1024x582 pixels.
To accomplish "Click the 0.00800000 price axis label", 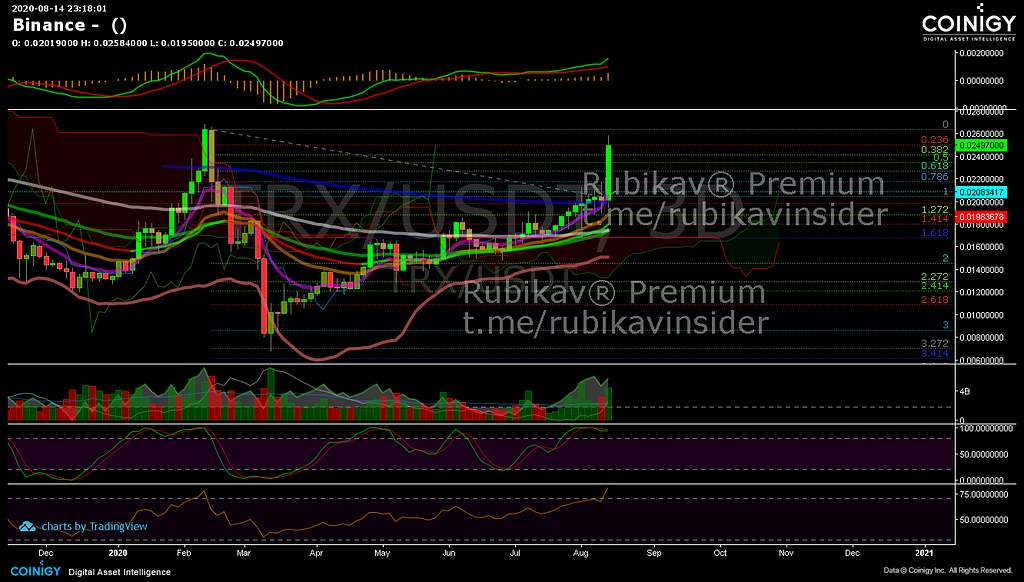I will tap(982, 338).
